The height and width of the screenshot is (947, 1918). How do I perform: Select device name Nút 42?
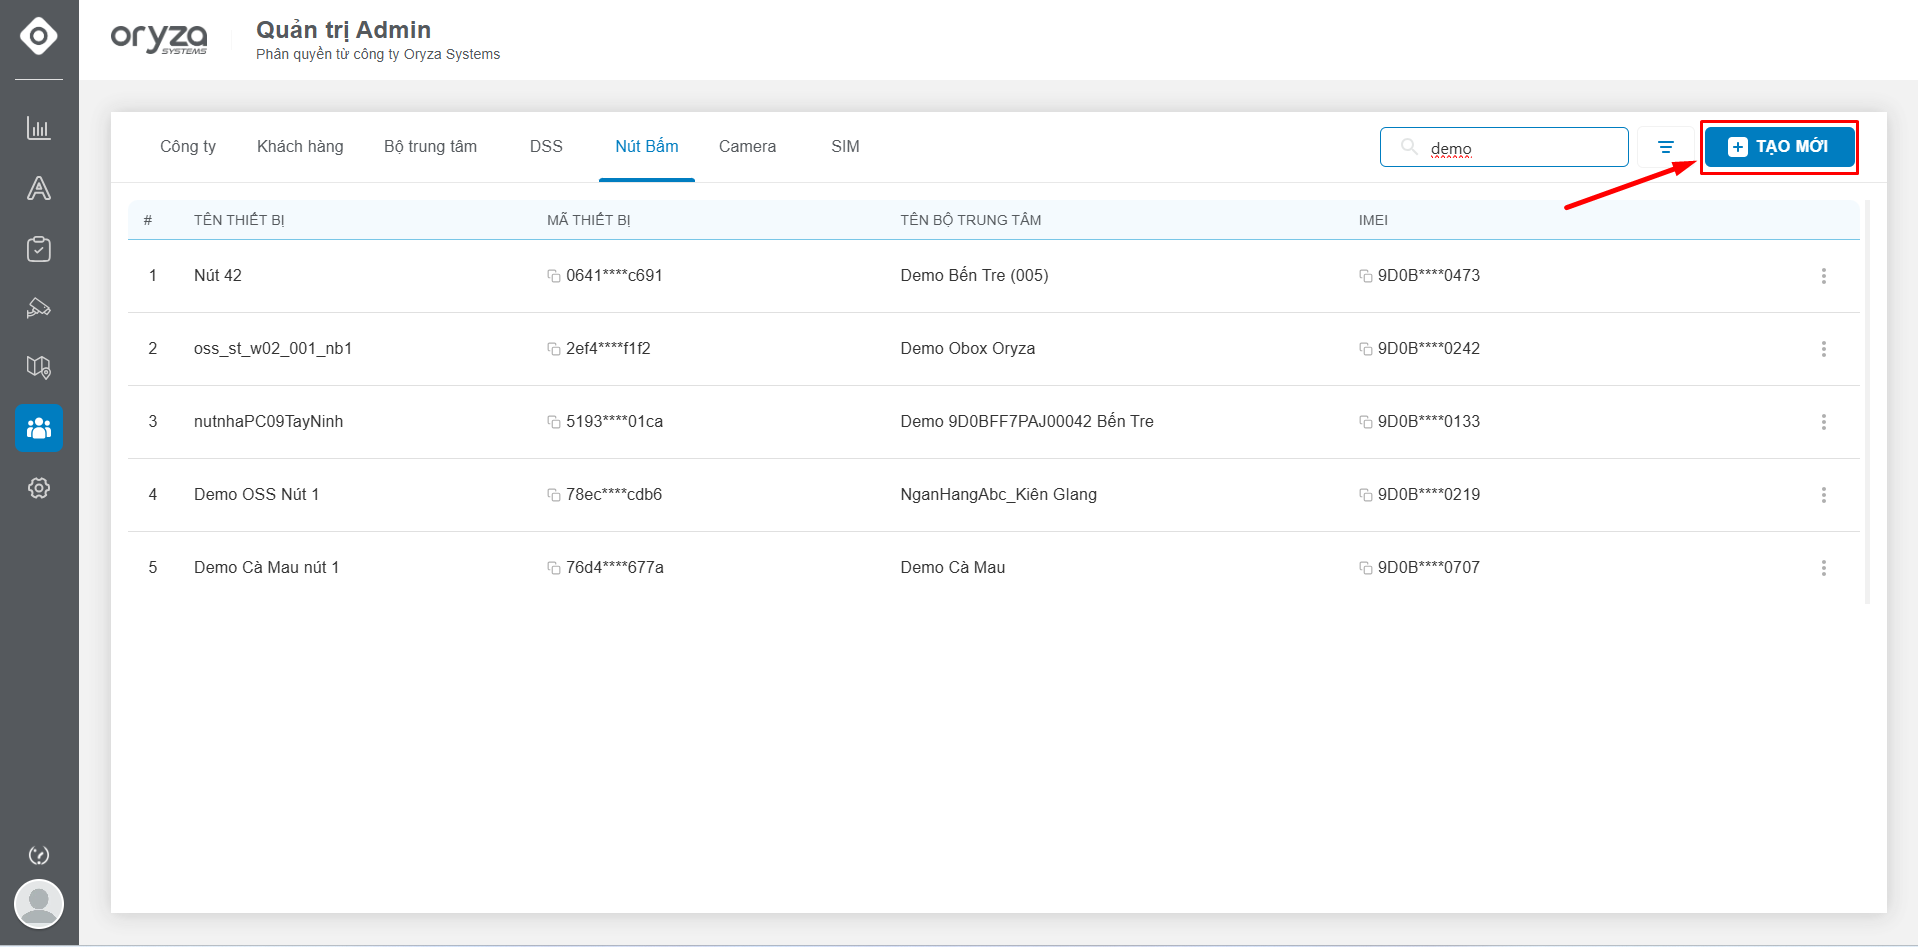[x=218, y=276]
